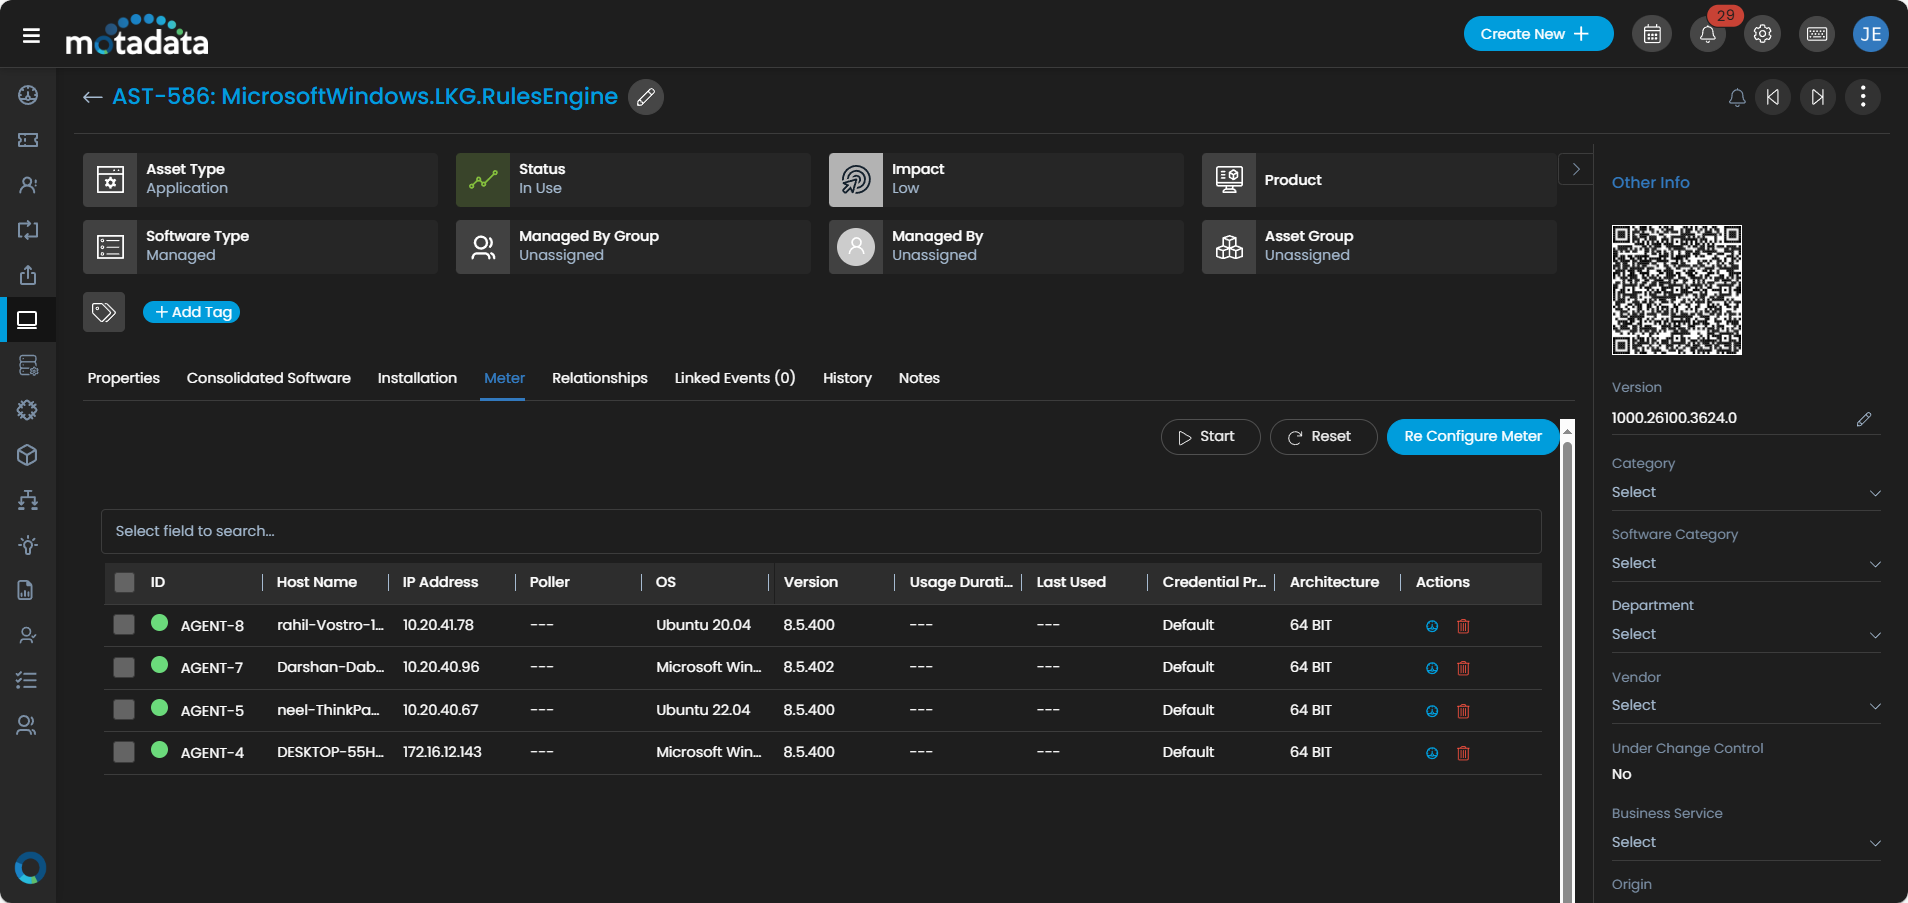Click the Select field to search box
This screenshot has width=1908, height=903.
pos(821,531)
